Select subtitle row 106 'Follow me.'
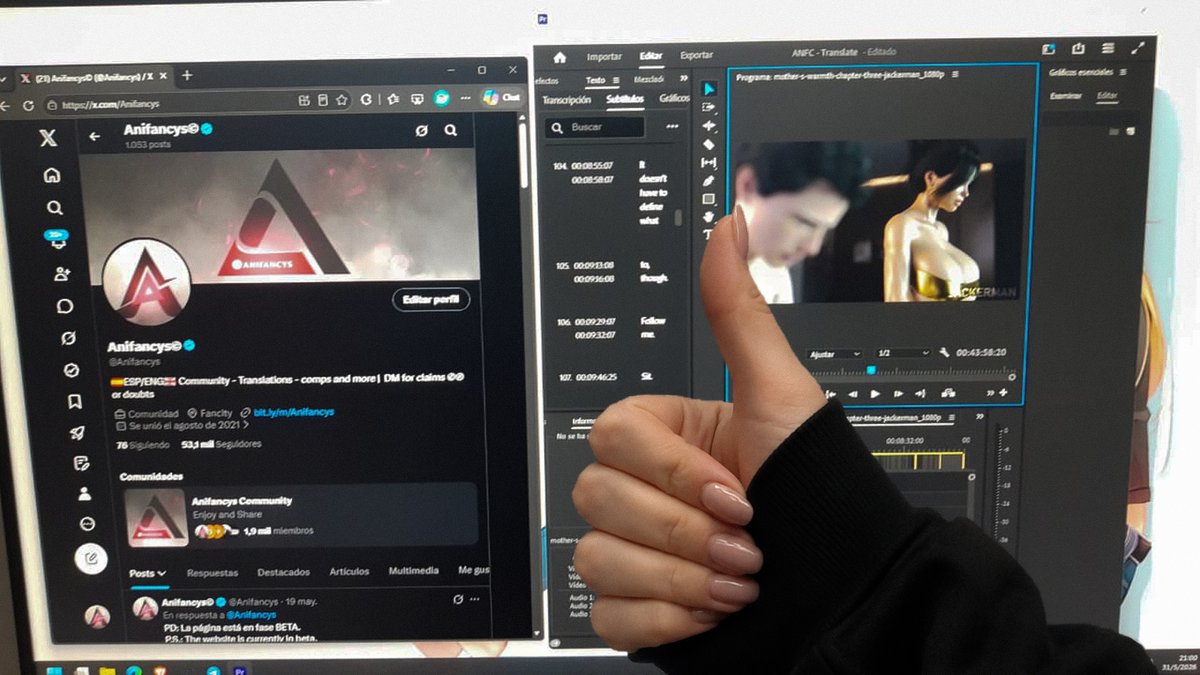Viewport: 1200px width, 675px height. coord(614,328)
